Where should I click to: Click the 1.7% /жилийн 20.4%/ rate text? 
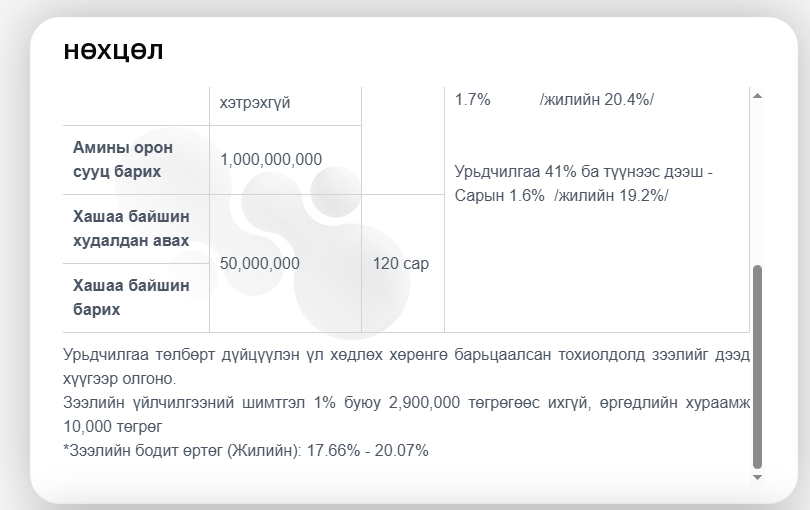click(x=553, y=99)
